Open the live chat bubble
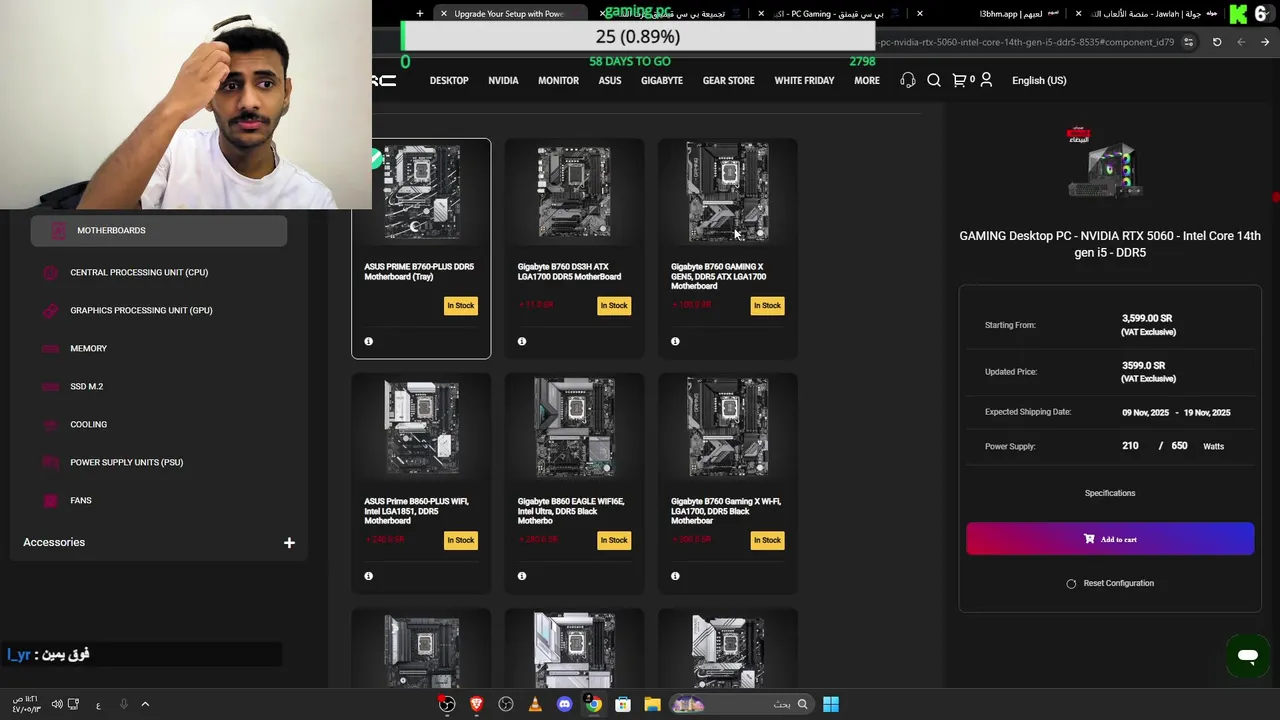 1247,657
